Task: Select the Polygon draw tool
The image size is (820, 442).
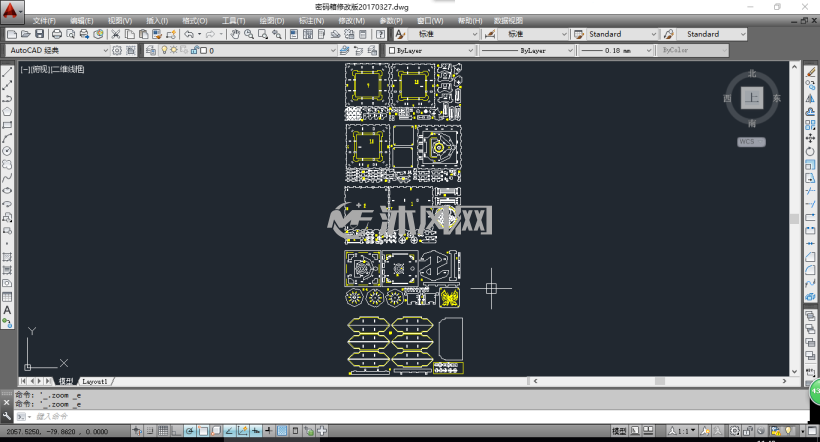Action: [7, 112]
